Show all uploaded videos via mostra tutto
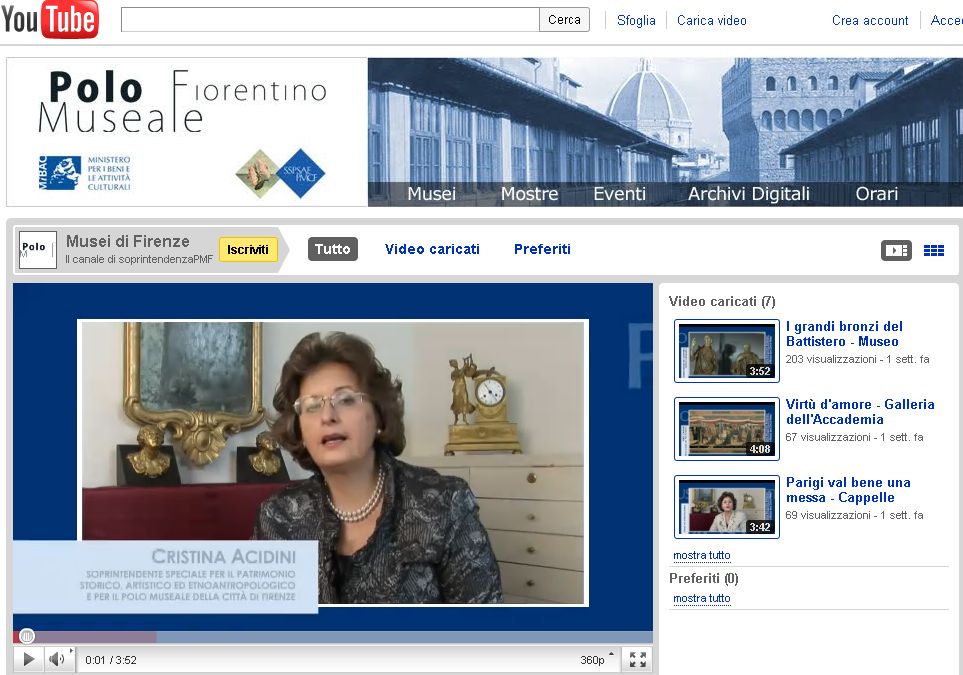This screenshot has height=675, width=963. tap(701, 555)
